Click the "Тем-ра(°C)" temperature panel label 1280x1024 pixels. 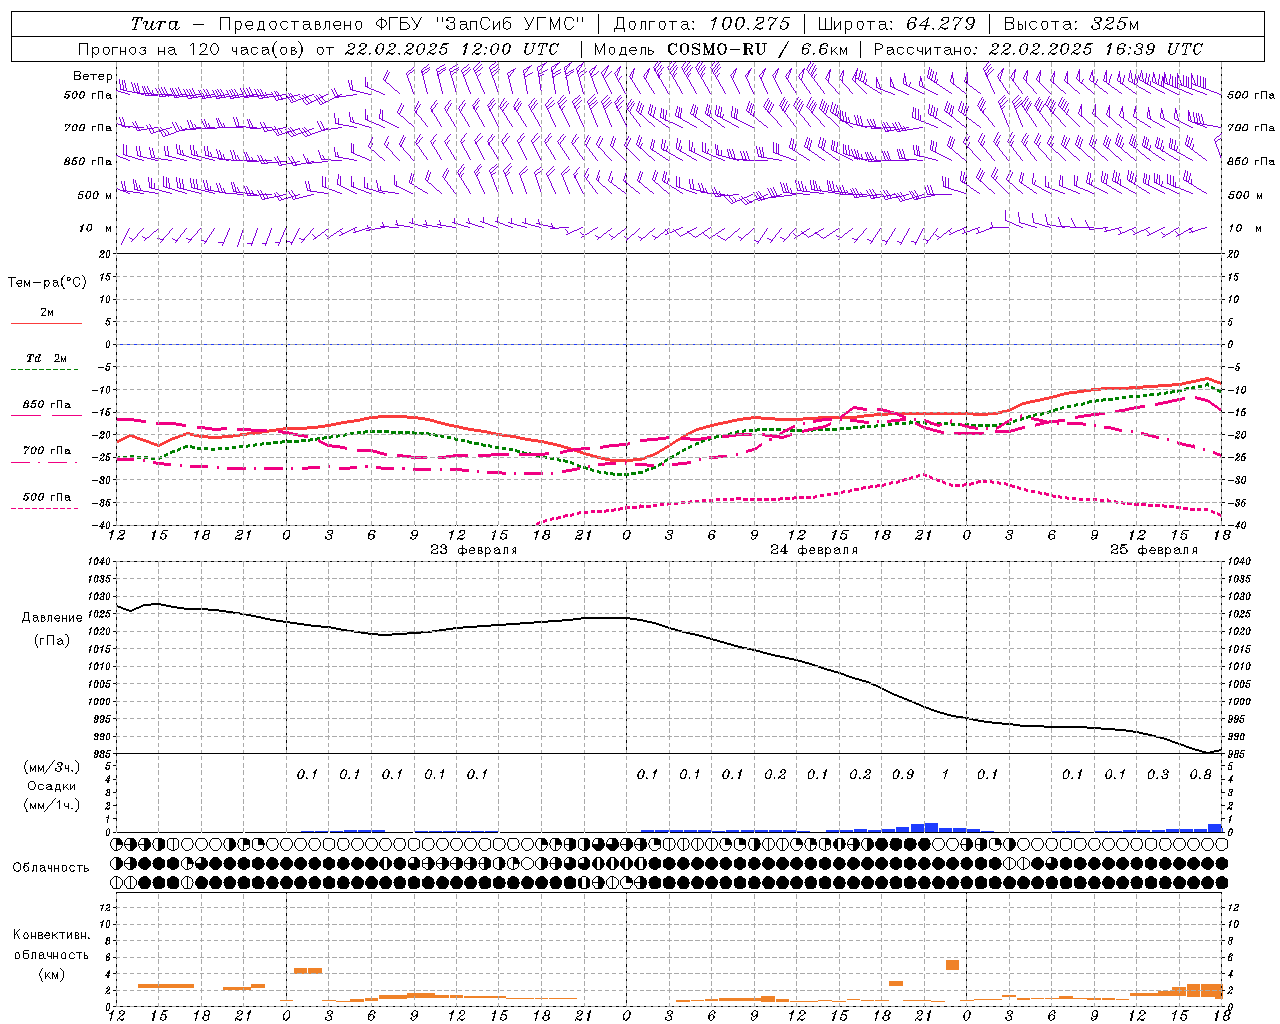click(47, 283)
